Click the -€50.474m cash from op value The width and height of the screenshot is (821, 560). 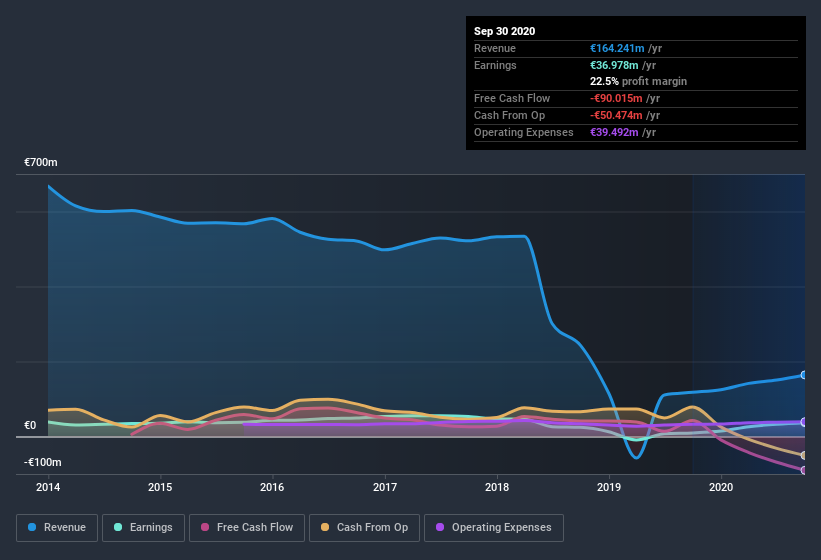[616, 115]
